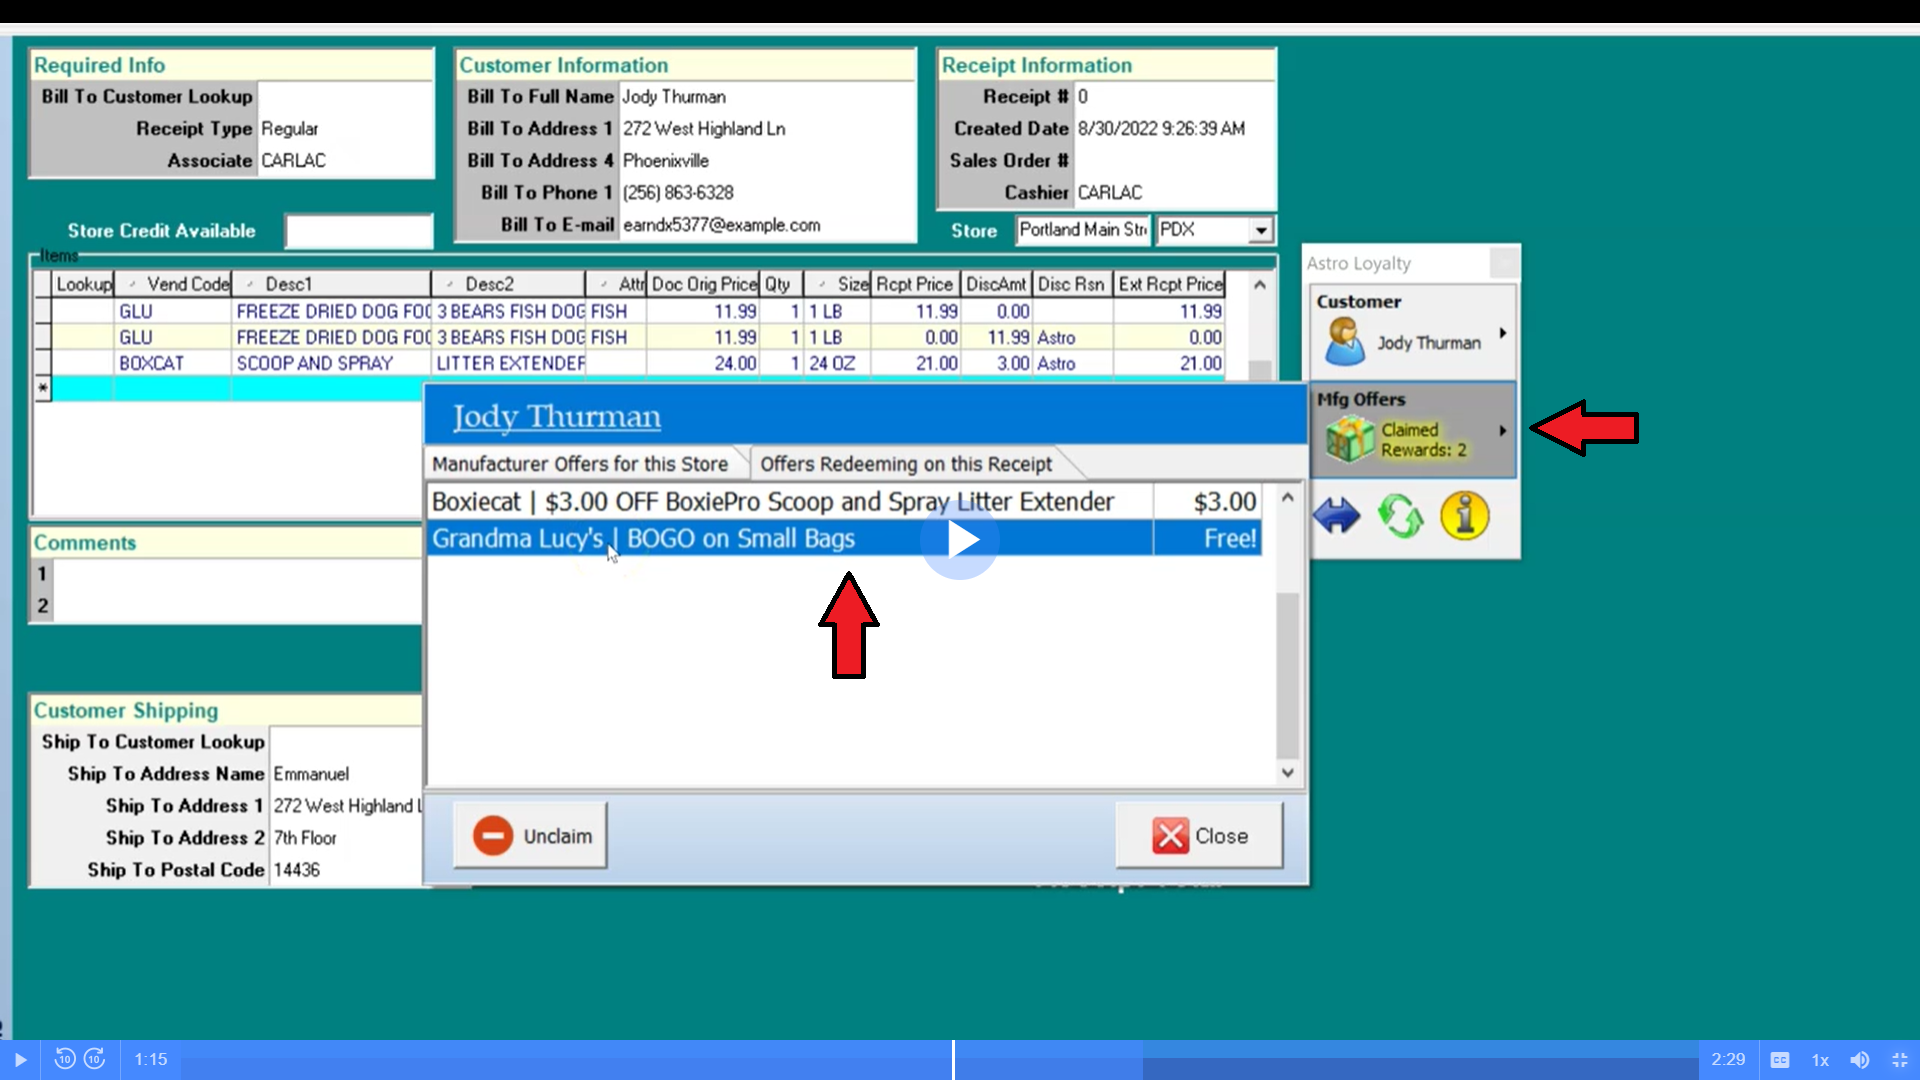Open the Jody Thurman name link
The image size is (1920, 1080).
coord(557,417)
